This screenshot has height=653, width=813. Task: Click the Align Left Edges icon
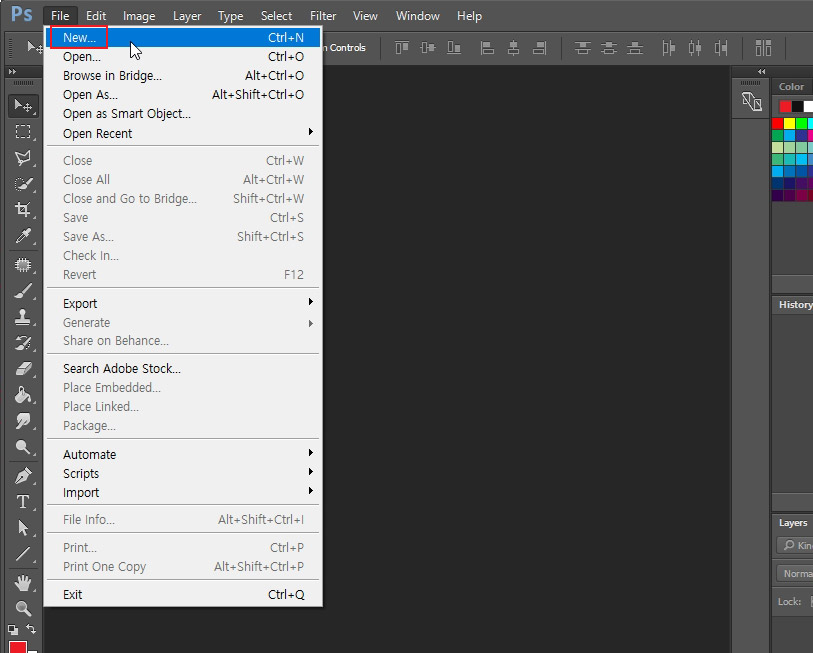[x=487, y=48]
